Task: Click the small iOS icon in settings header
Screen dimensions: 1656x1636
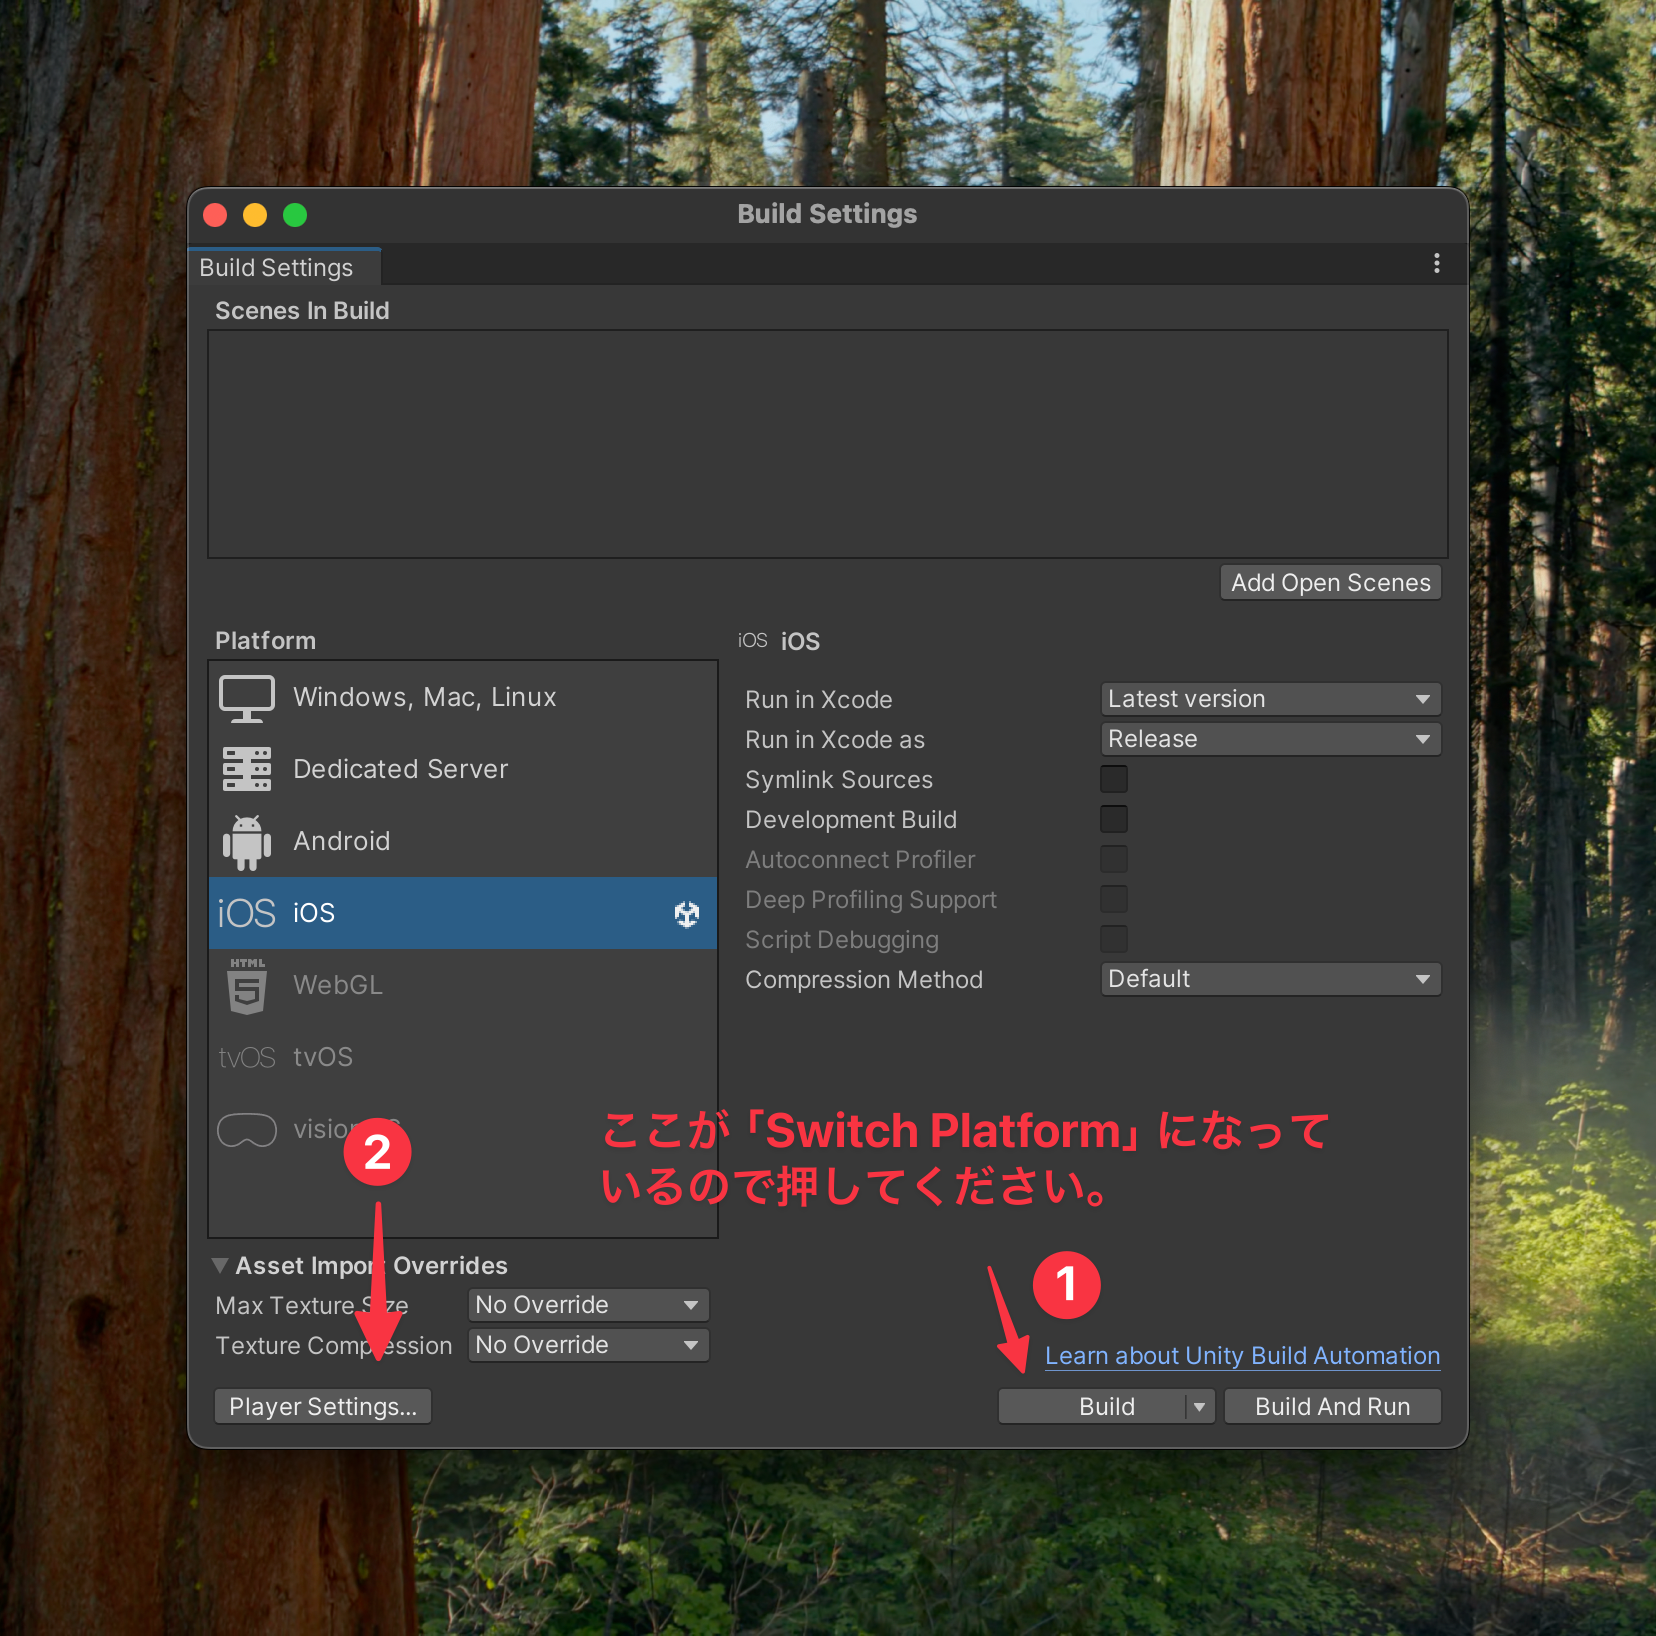Action: point(753,641)
